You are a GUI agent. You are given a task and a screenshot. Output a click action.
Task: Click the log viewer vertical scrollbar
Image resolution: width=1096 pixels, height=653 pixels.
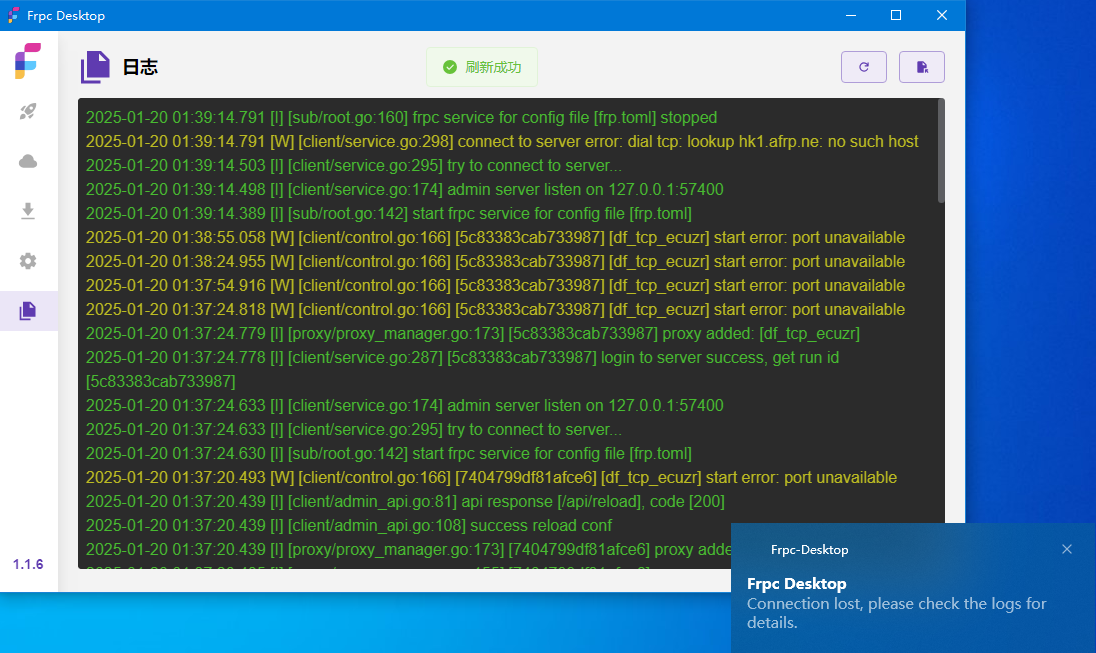pyautogui.click(x=941, y=152)
